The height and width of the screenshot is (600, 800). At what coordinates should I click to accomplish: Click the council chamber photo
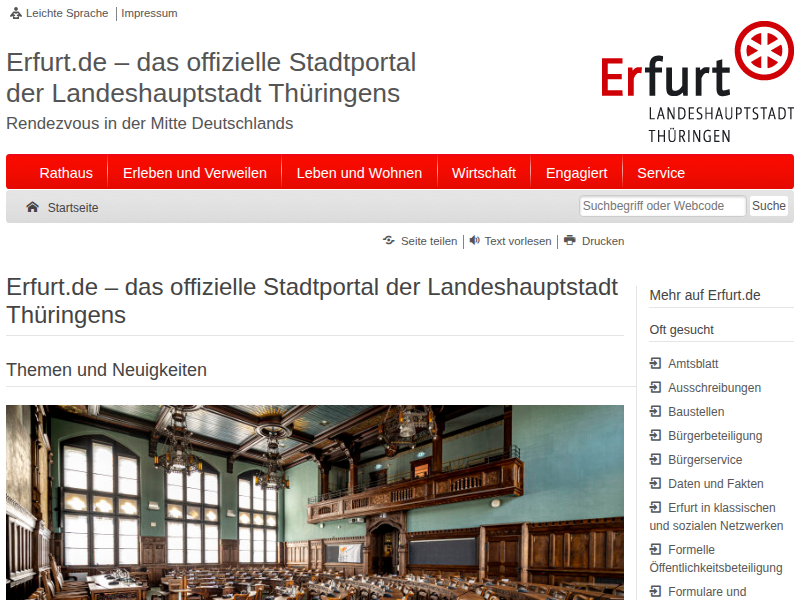315,502
